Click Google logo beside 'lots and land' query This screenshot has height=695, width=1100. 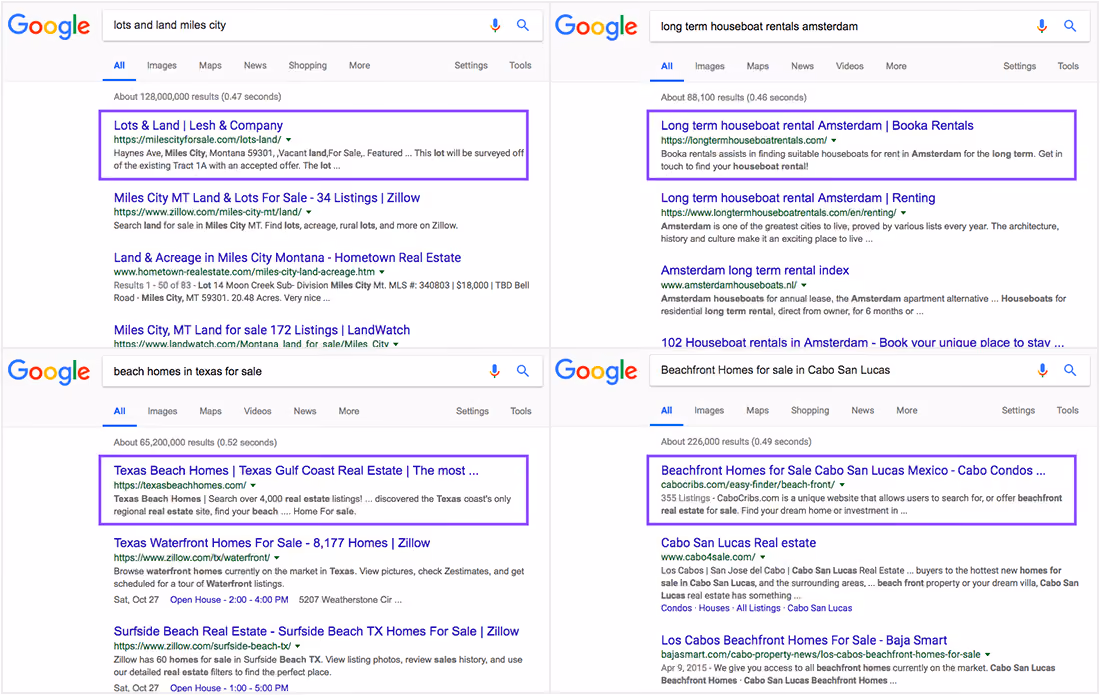tap(49, 27)
